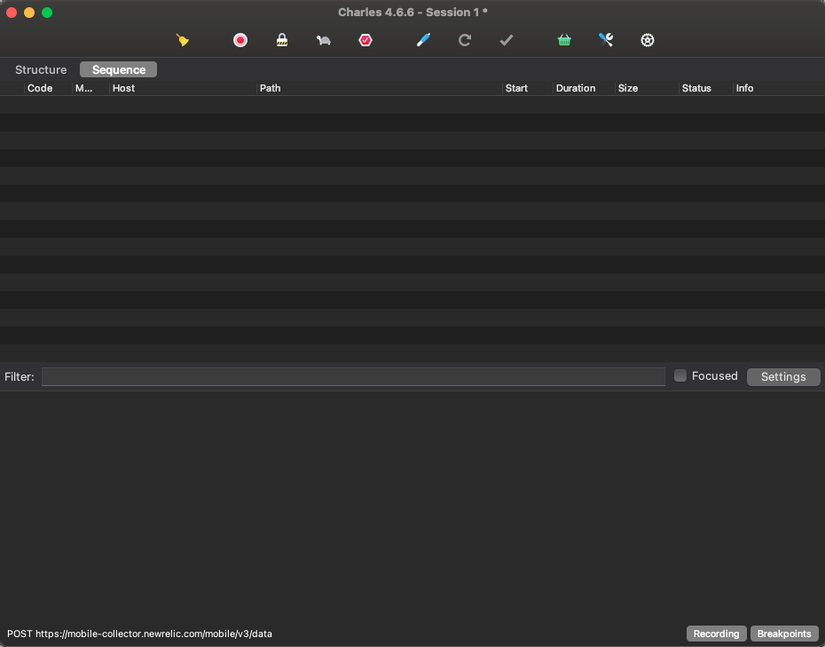Select the Sequence tab
Image resolution: width=825 pixels, height=647 pixels.
click(x=117, y=69)
